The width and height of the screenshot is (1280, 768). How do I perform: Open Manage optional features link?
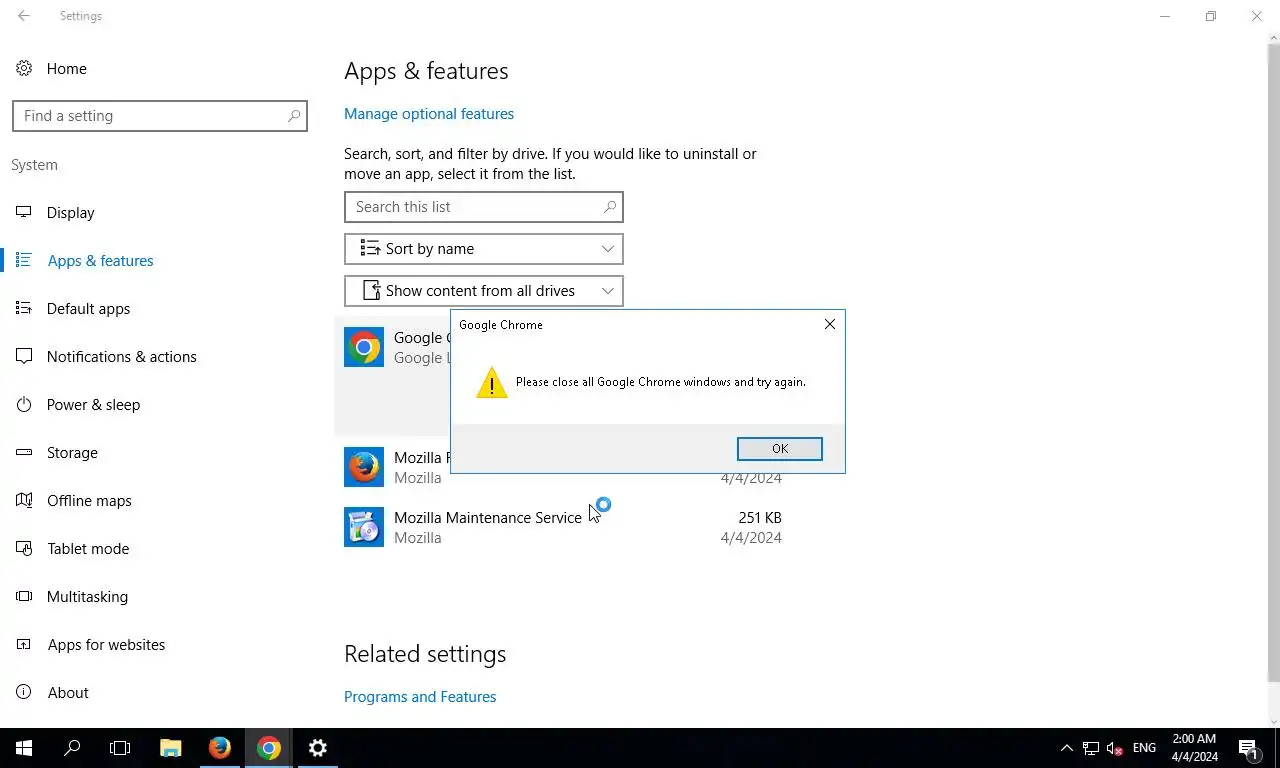pyautogui.click(x=429, y=114)
